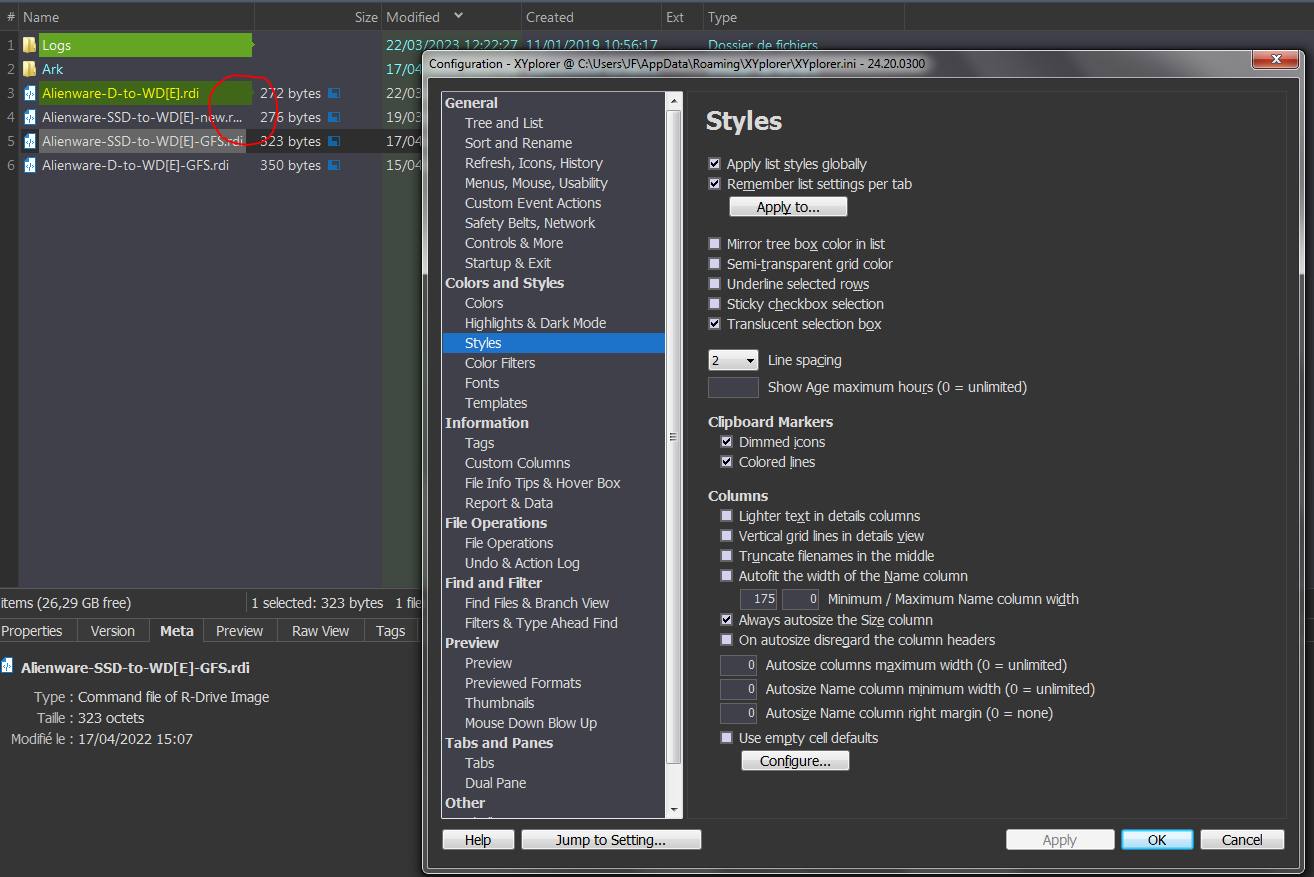
Task: Uncheck Always autosize the Size column
Action: [x=726, y=620]
